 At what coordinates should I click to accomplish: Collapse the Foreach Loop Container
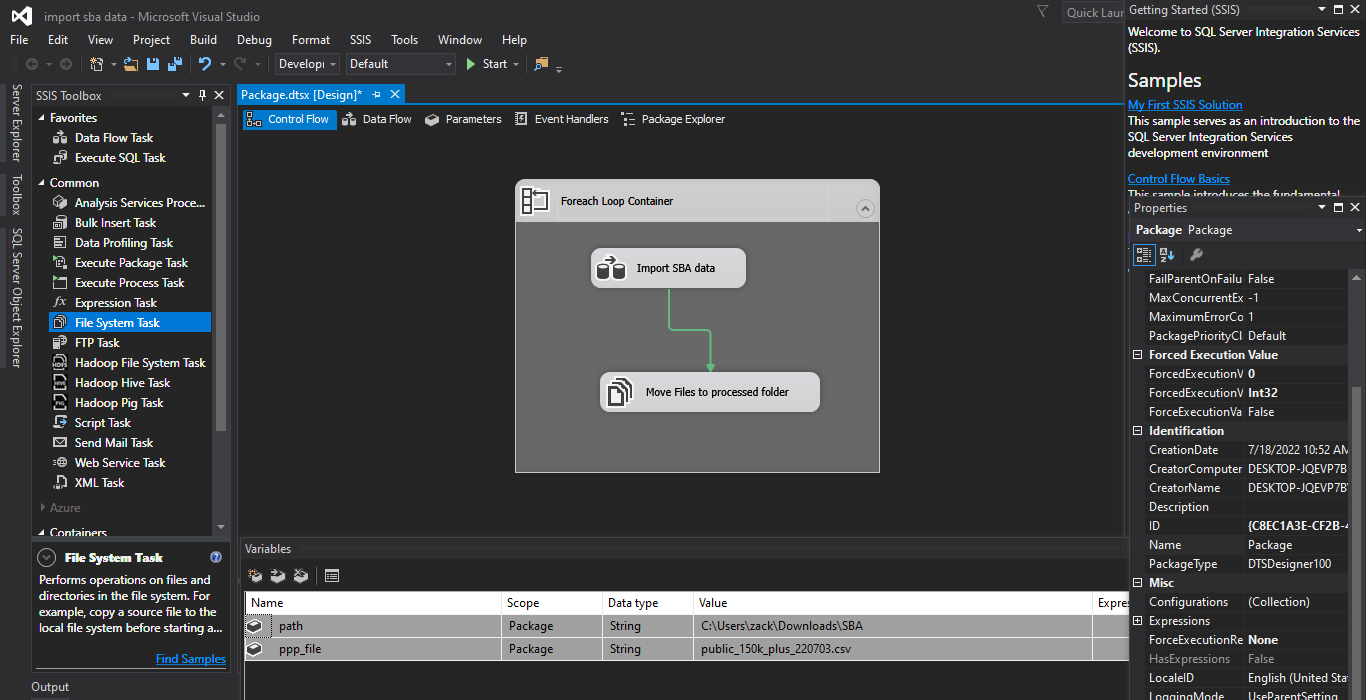tap(866, 209)
